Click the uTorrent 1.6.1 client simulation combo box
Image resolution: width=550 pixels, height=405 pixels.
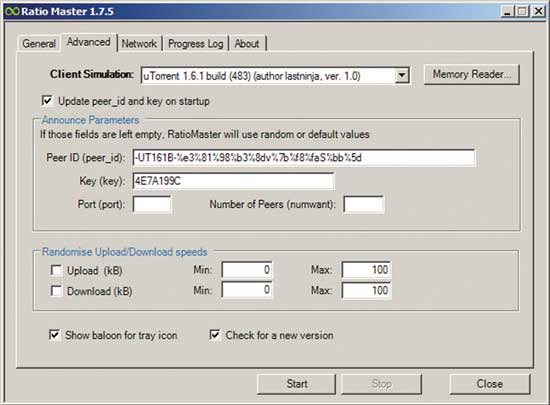[x=275, y=76]
